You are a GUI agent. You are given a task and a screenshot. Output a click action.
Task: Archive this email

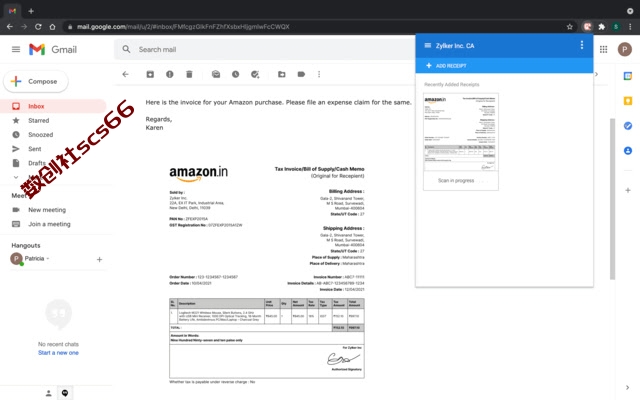(x=150, y=74)
